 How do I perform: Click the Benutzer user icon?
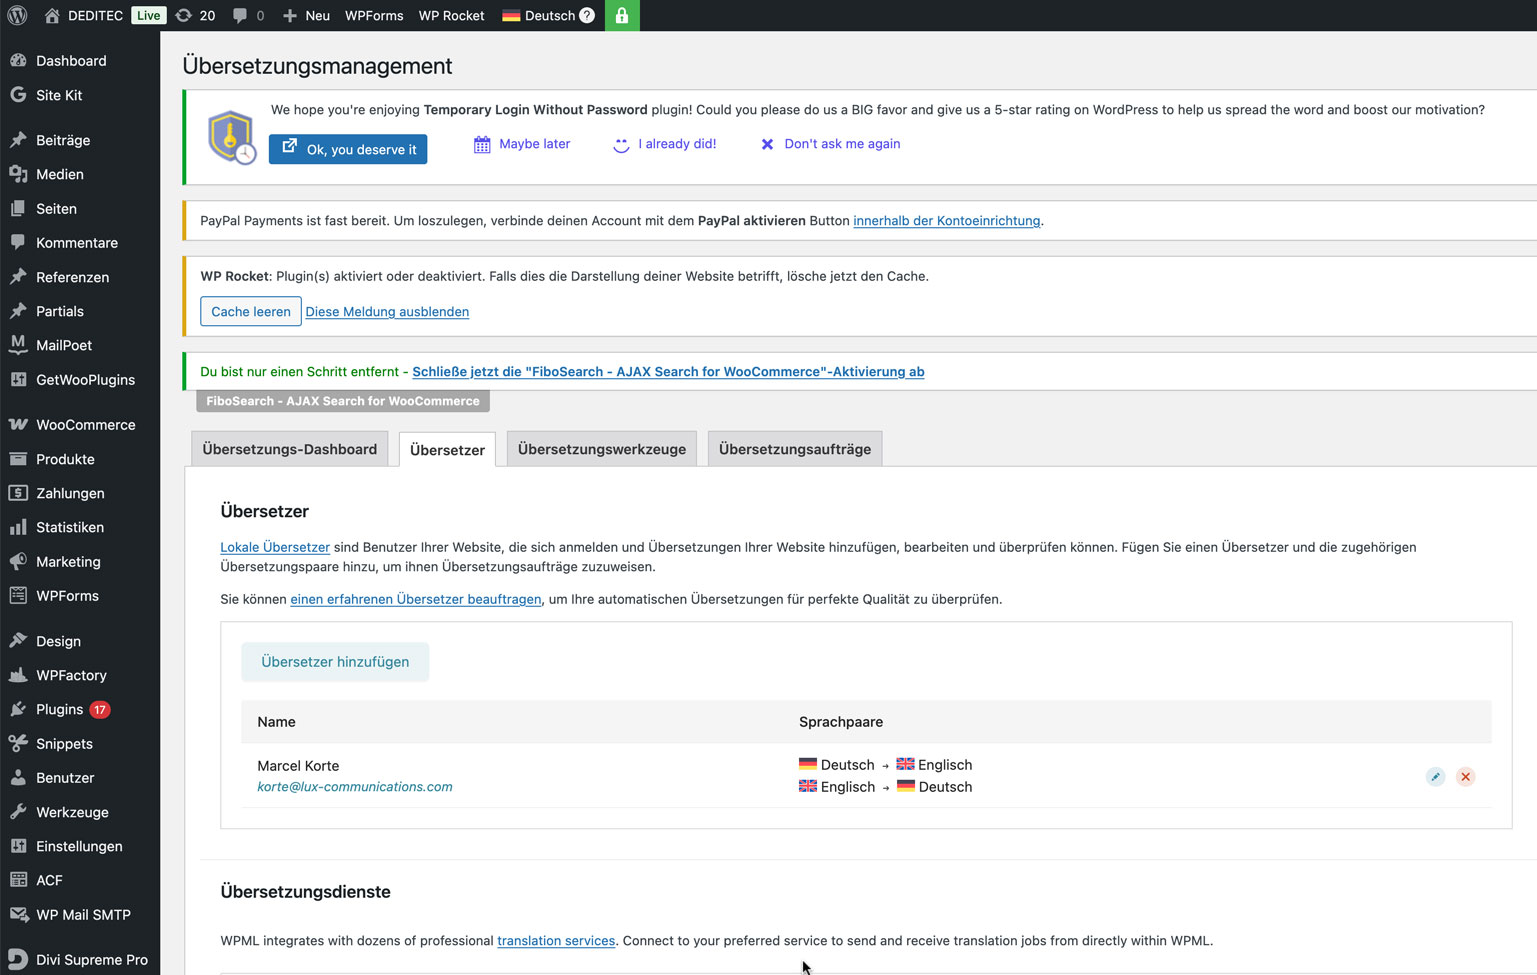(18, 777)
